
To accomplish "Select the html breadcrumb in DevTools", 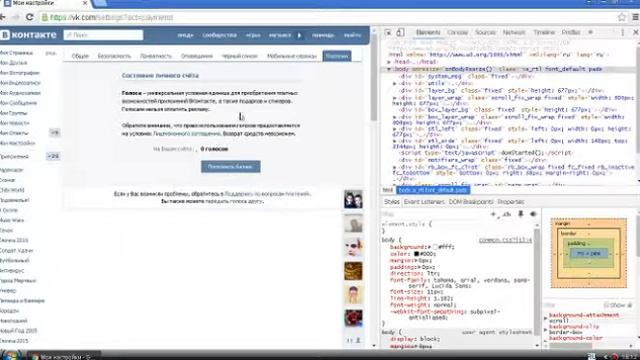I will (388, 190).
